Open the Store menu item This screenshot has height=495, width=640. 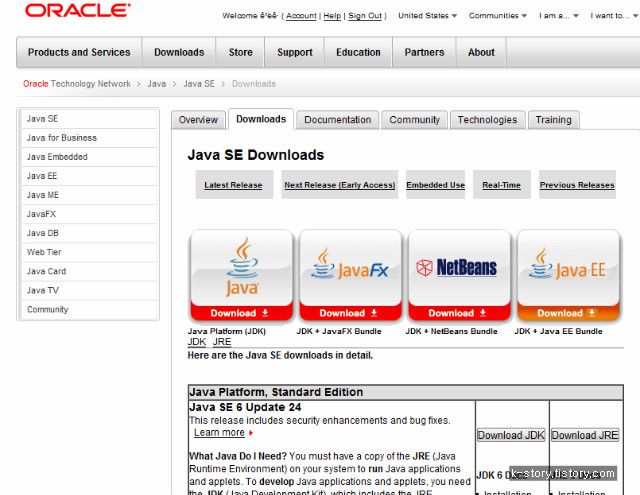[240, 52]
